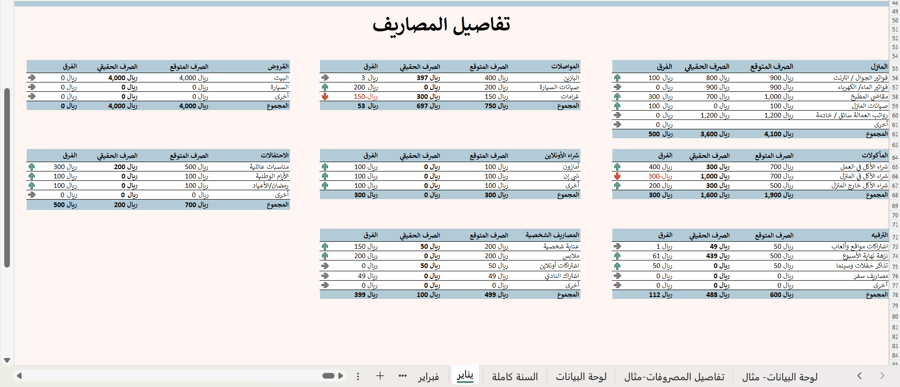Click the green arrow in شراء الأكل في العمل row

point(618,167)
